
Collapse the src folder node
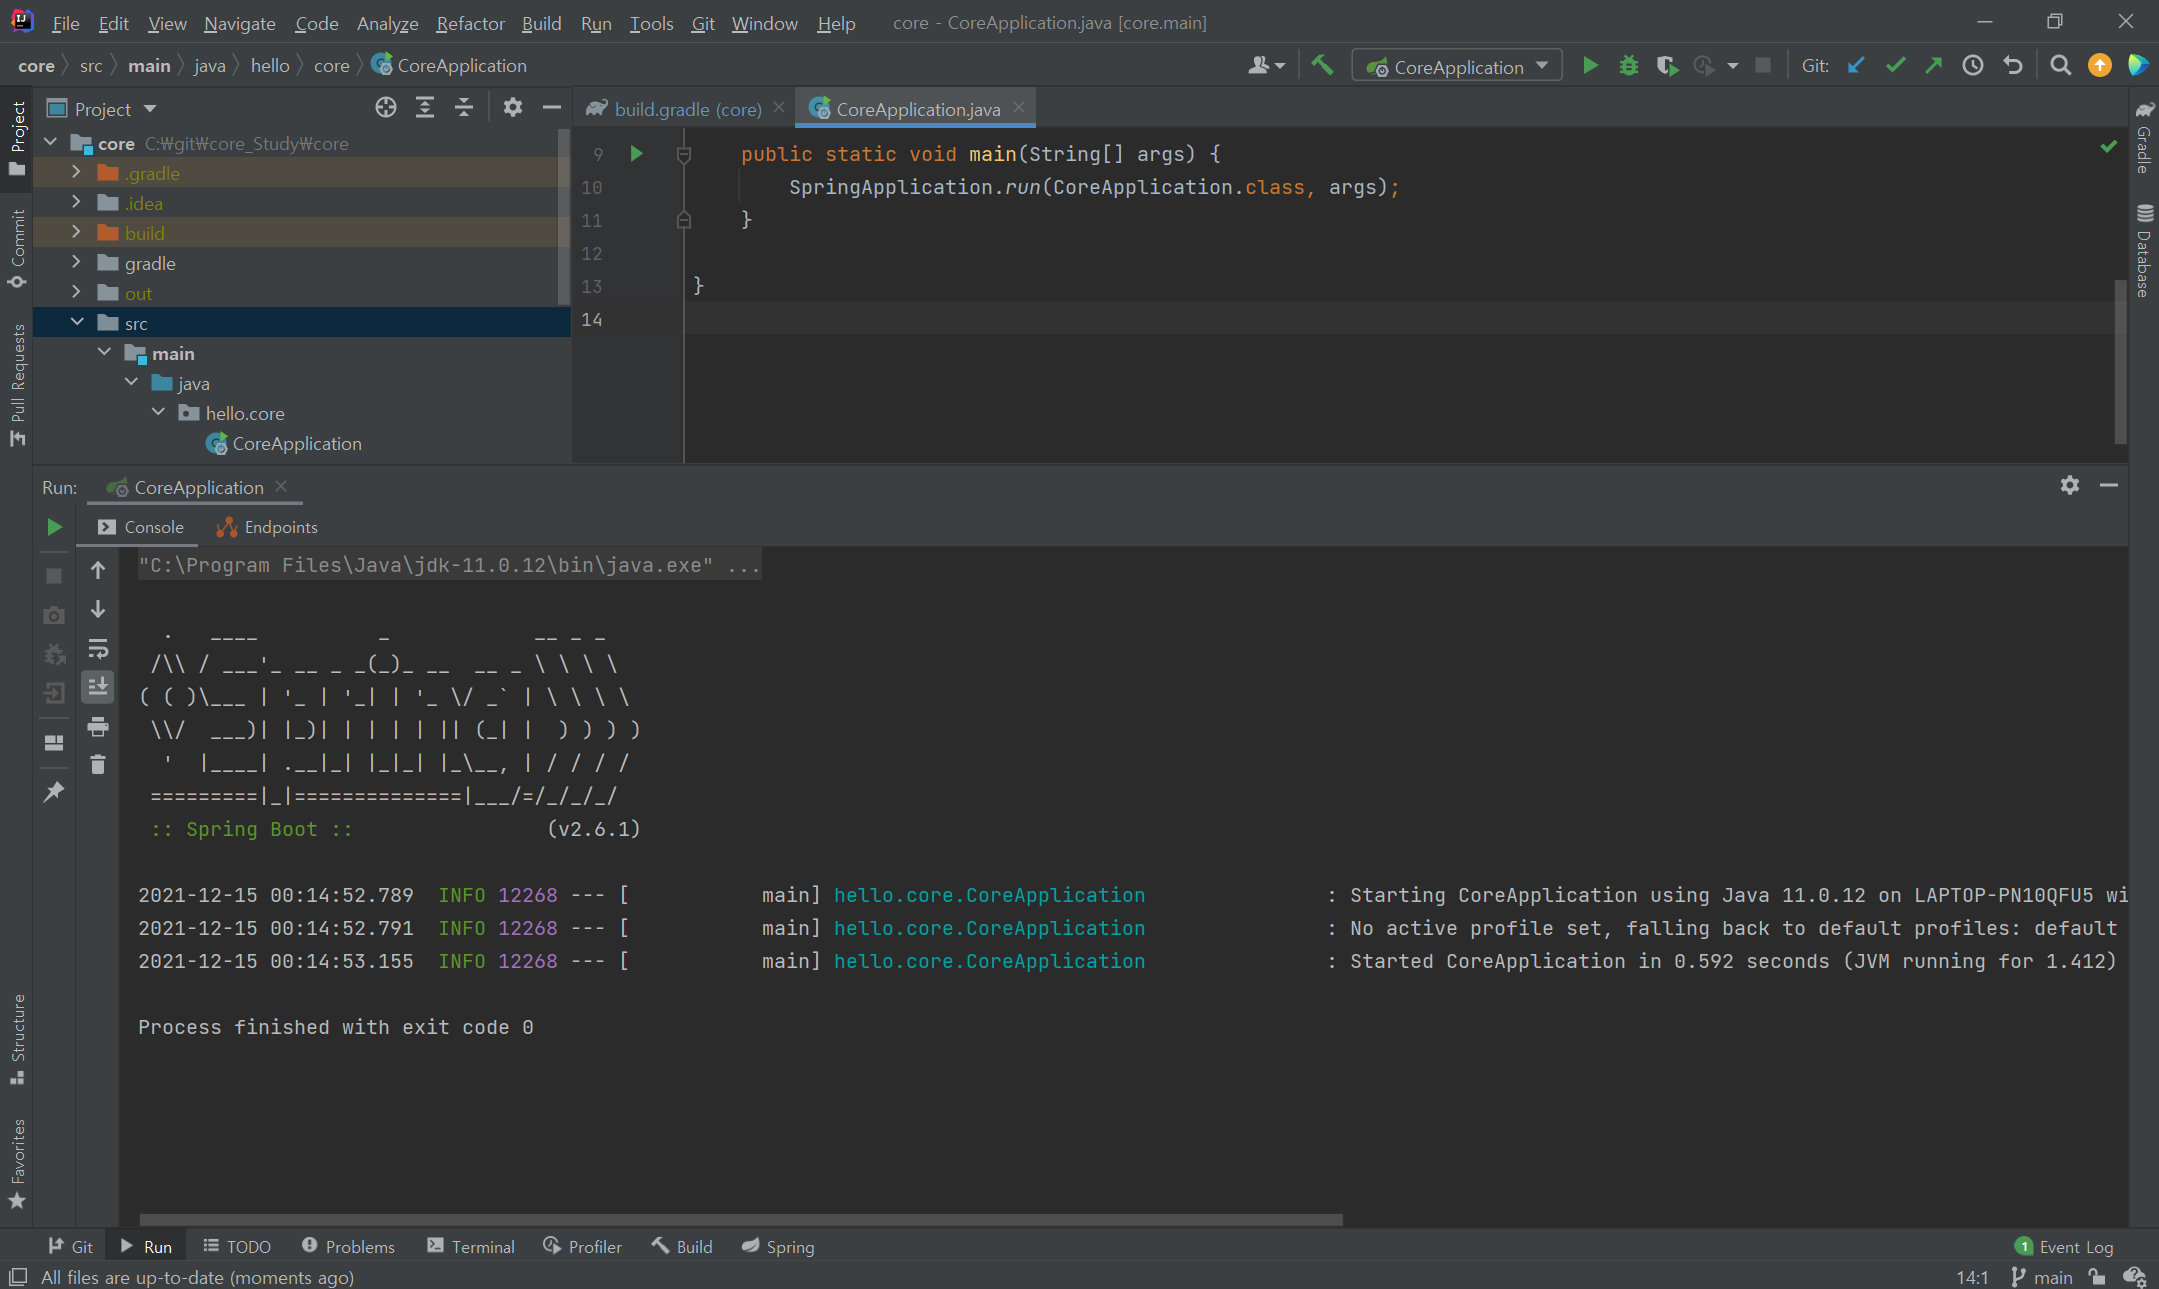(76, 322)
